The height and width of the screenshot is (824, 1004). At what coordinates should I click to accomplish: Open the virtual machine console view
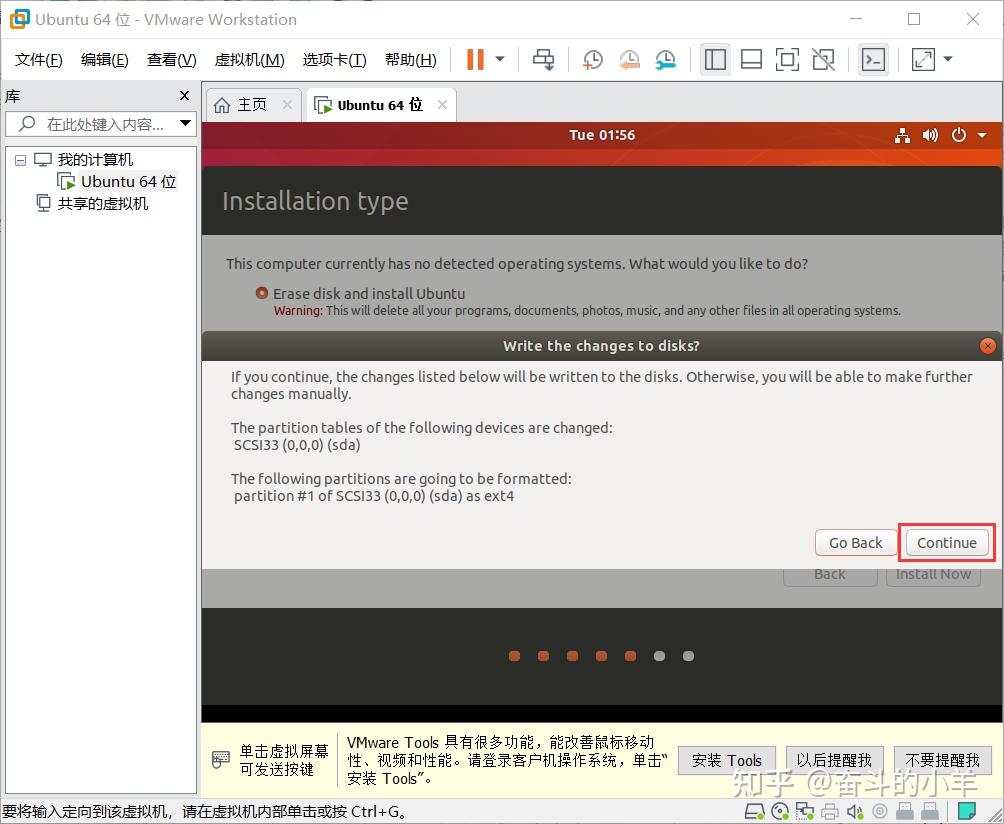coord(873,59)
